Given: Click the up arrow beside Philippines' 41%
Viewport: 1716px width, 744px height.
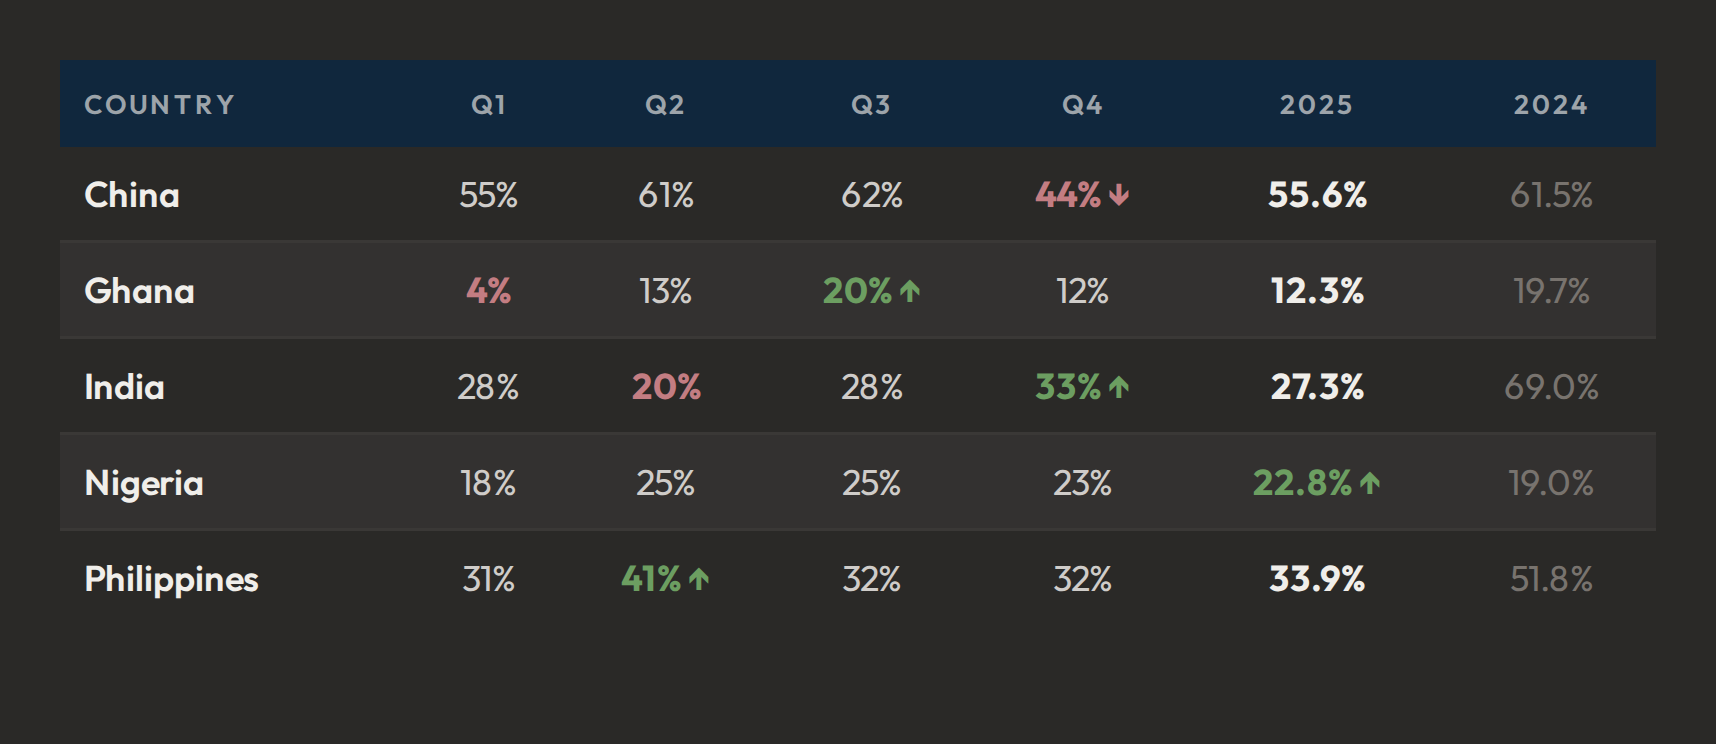Looking at the screenshot, I should [699, 579].
